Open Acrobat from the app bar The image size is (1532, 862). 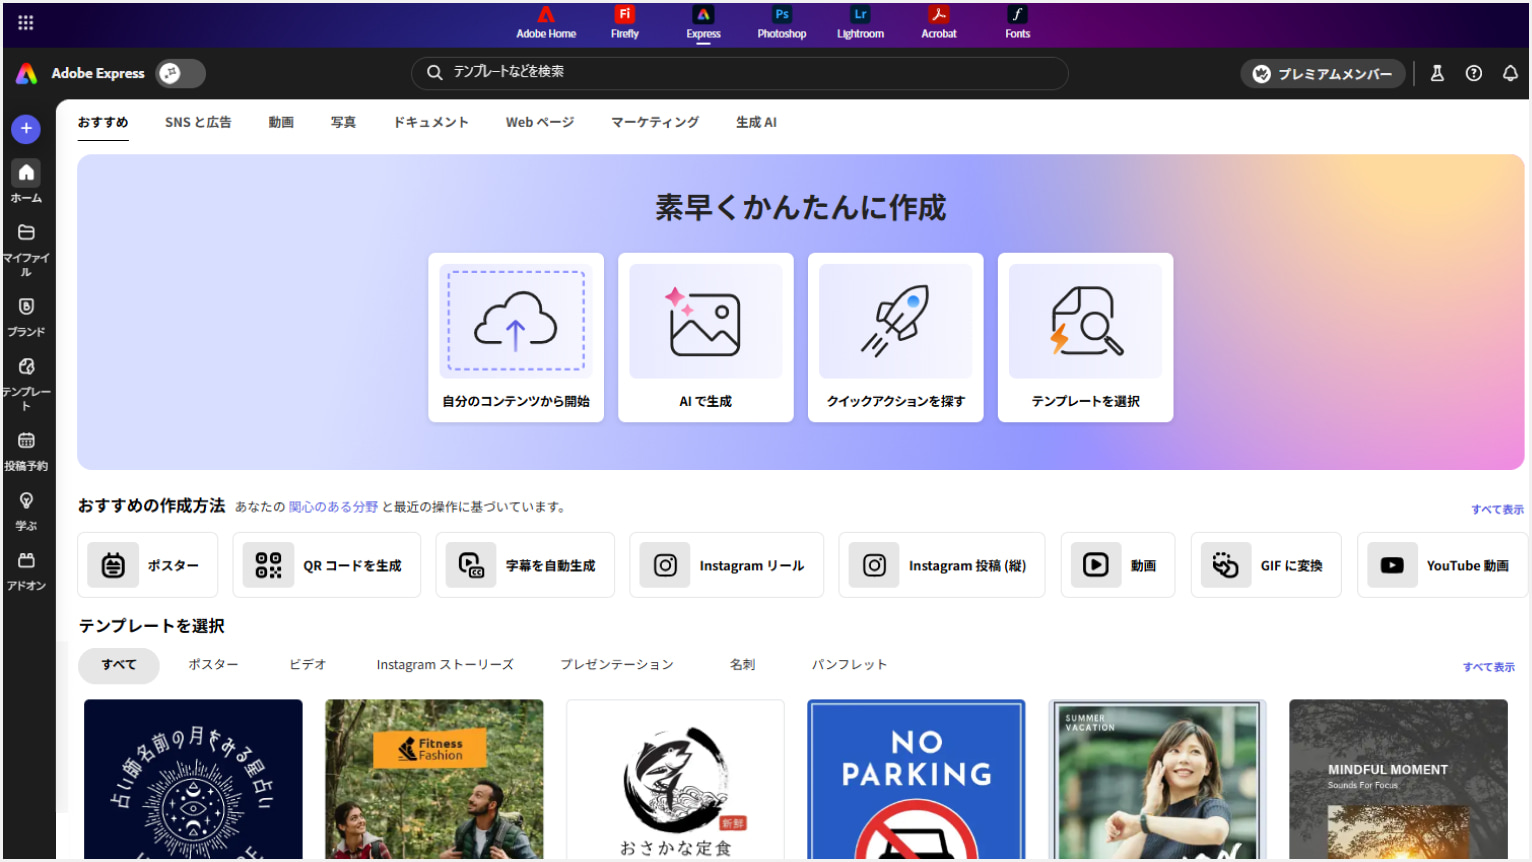pos(938,22)
